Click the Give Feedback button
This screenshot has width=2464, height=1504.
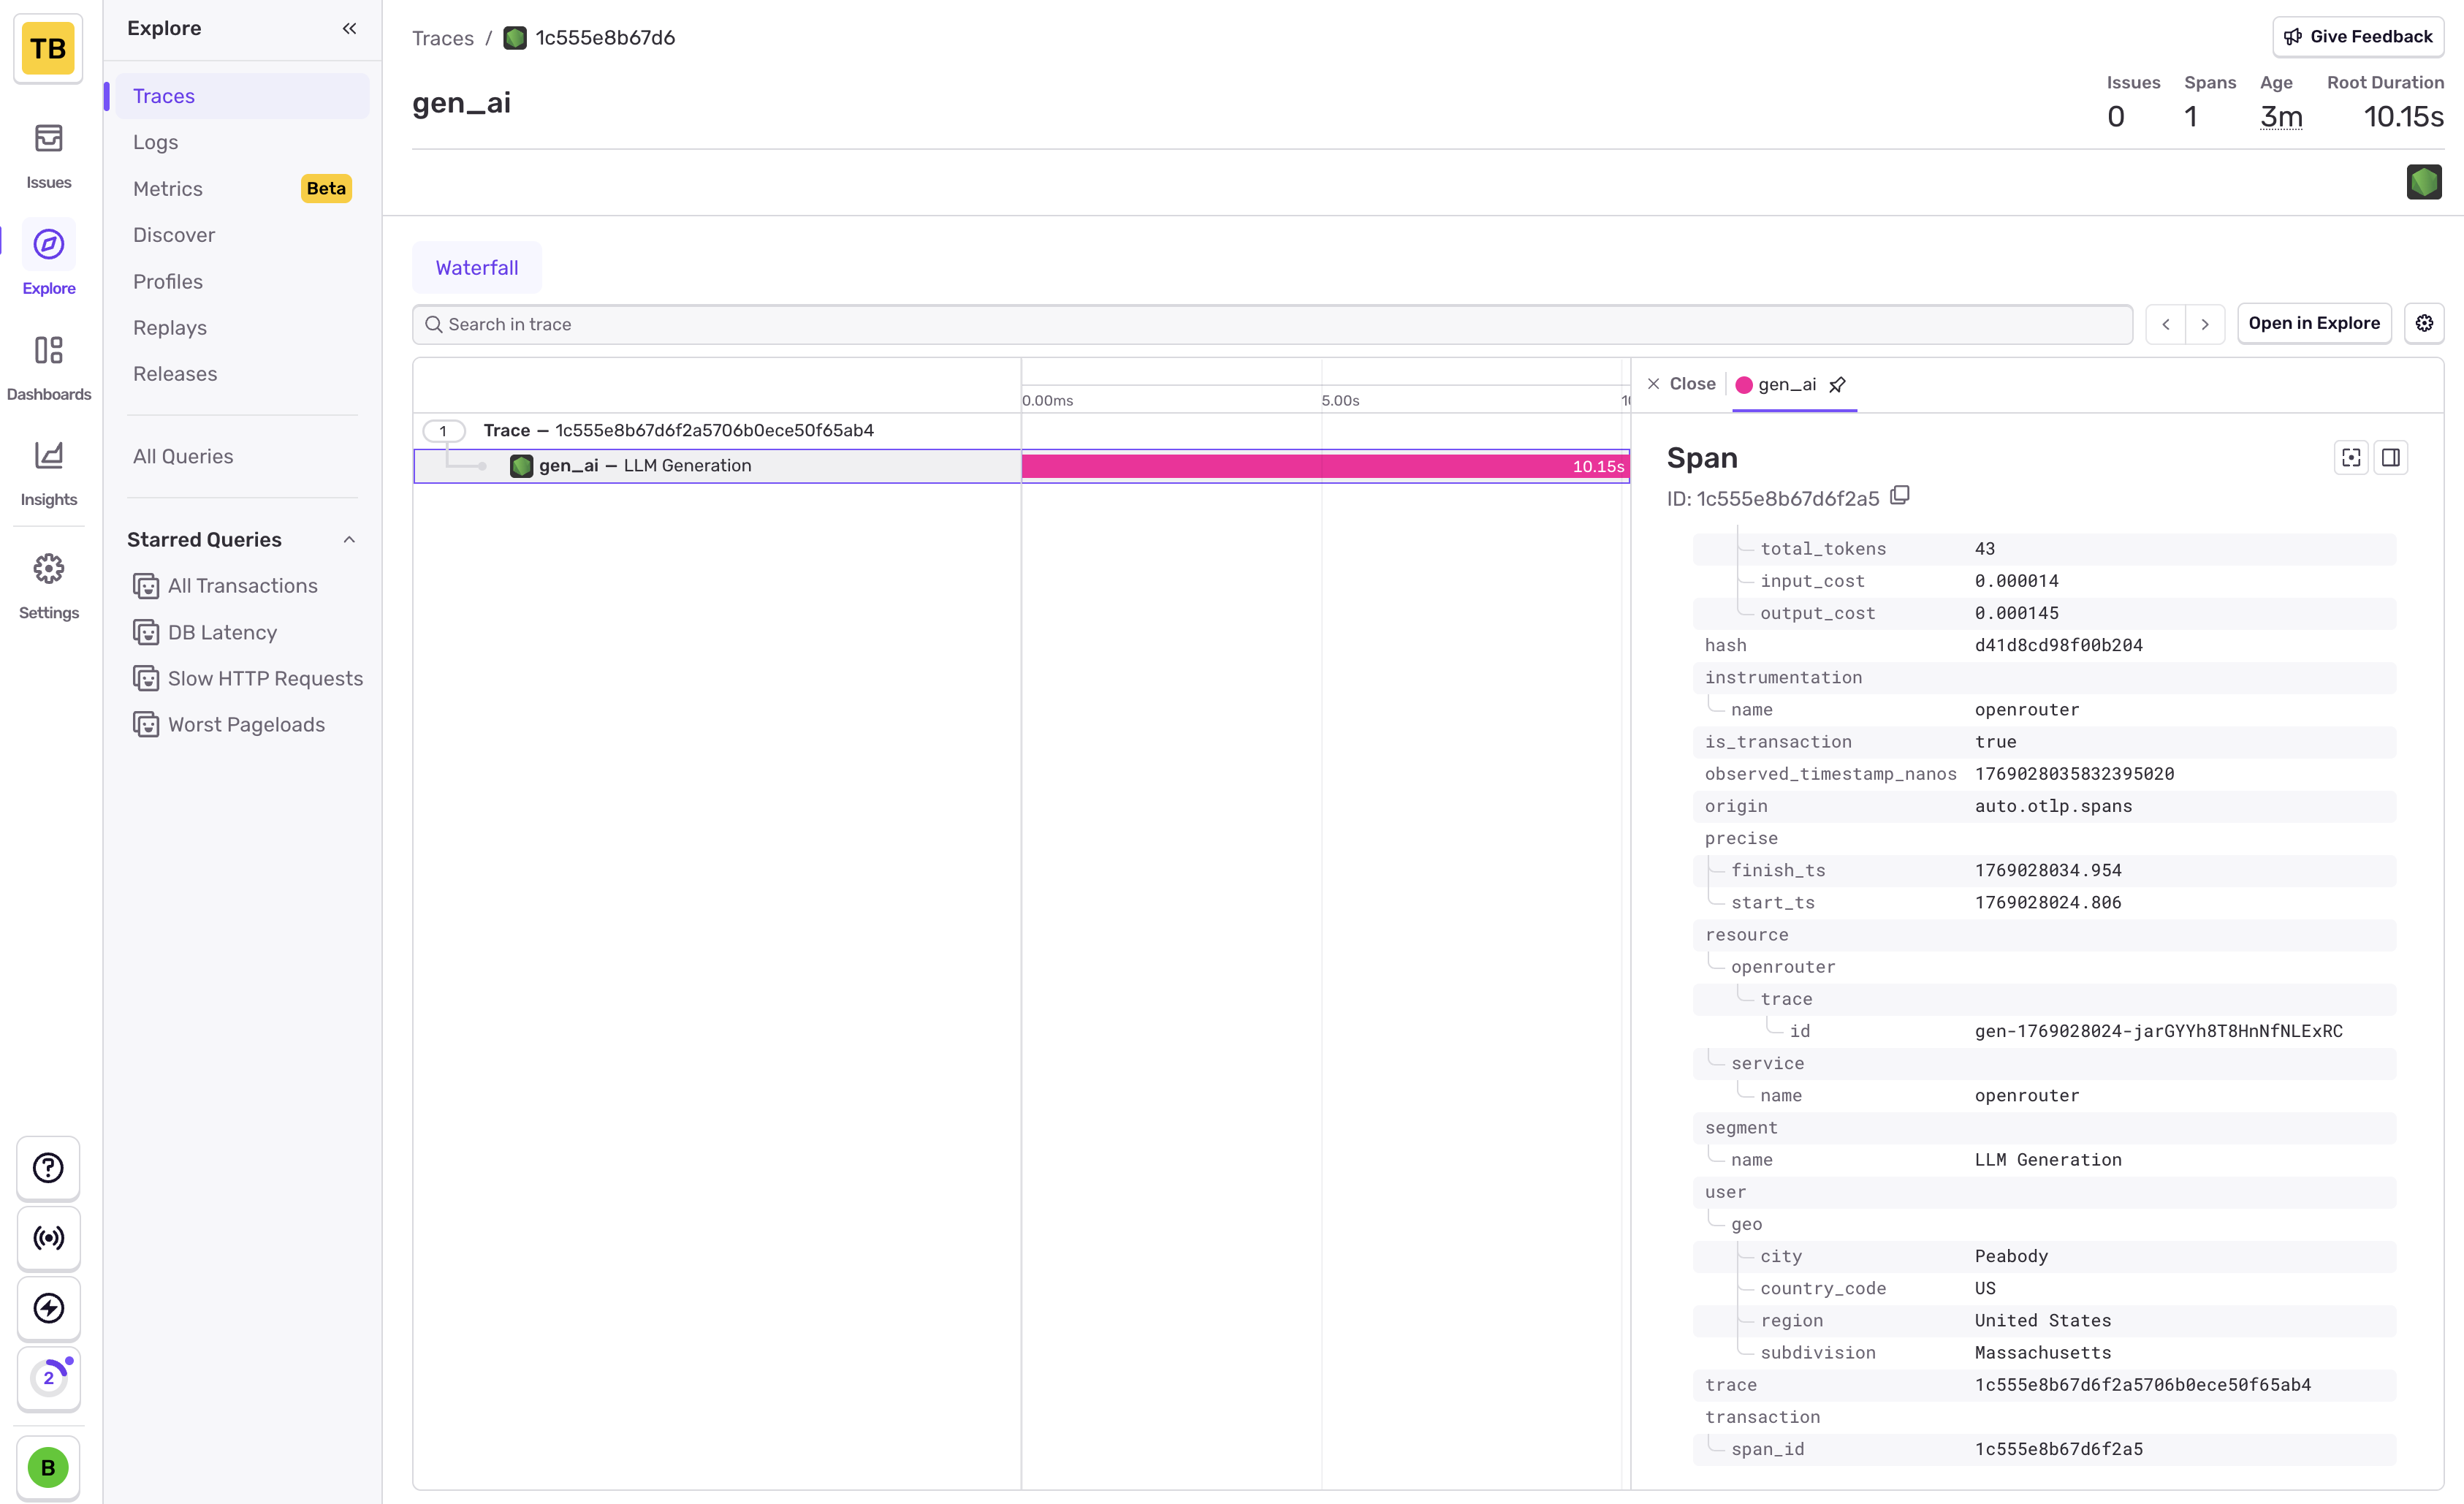point(2358,37)
